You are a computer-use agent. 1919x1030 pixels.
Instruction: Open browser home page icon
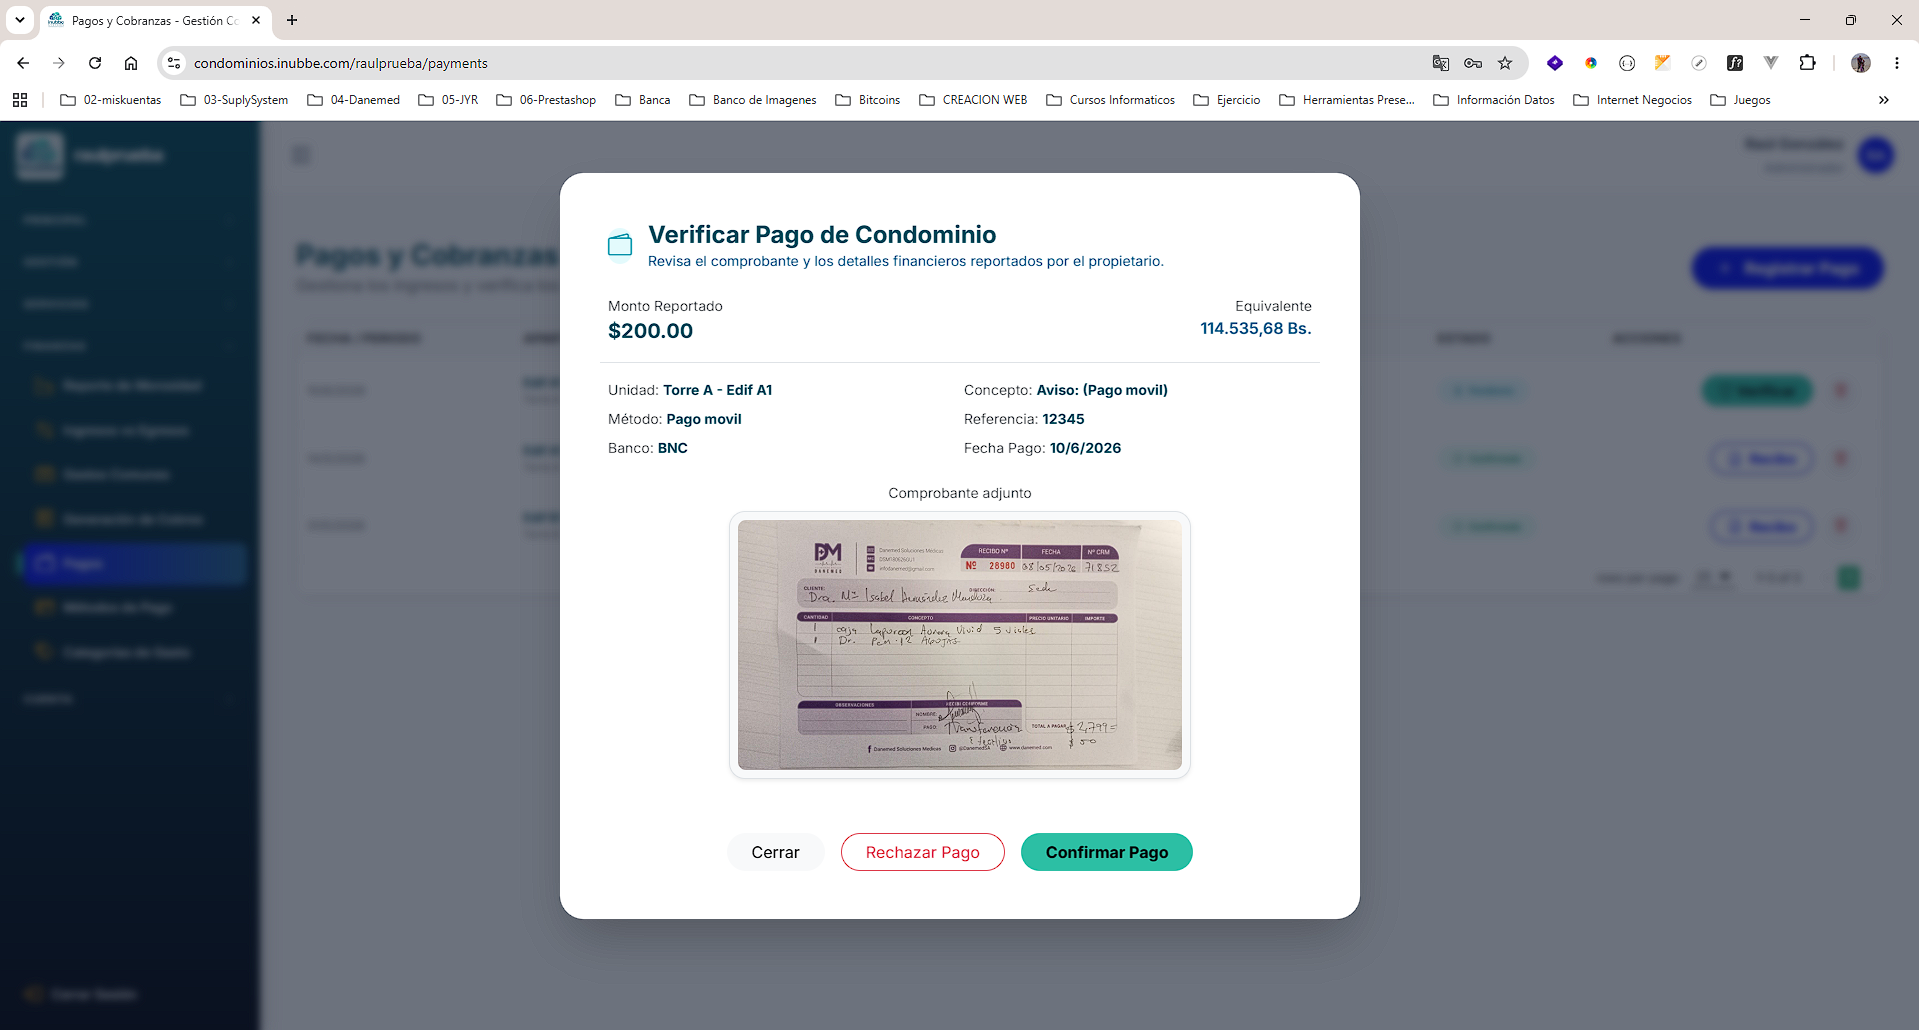(131, 63)
